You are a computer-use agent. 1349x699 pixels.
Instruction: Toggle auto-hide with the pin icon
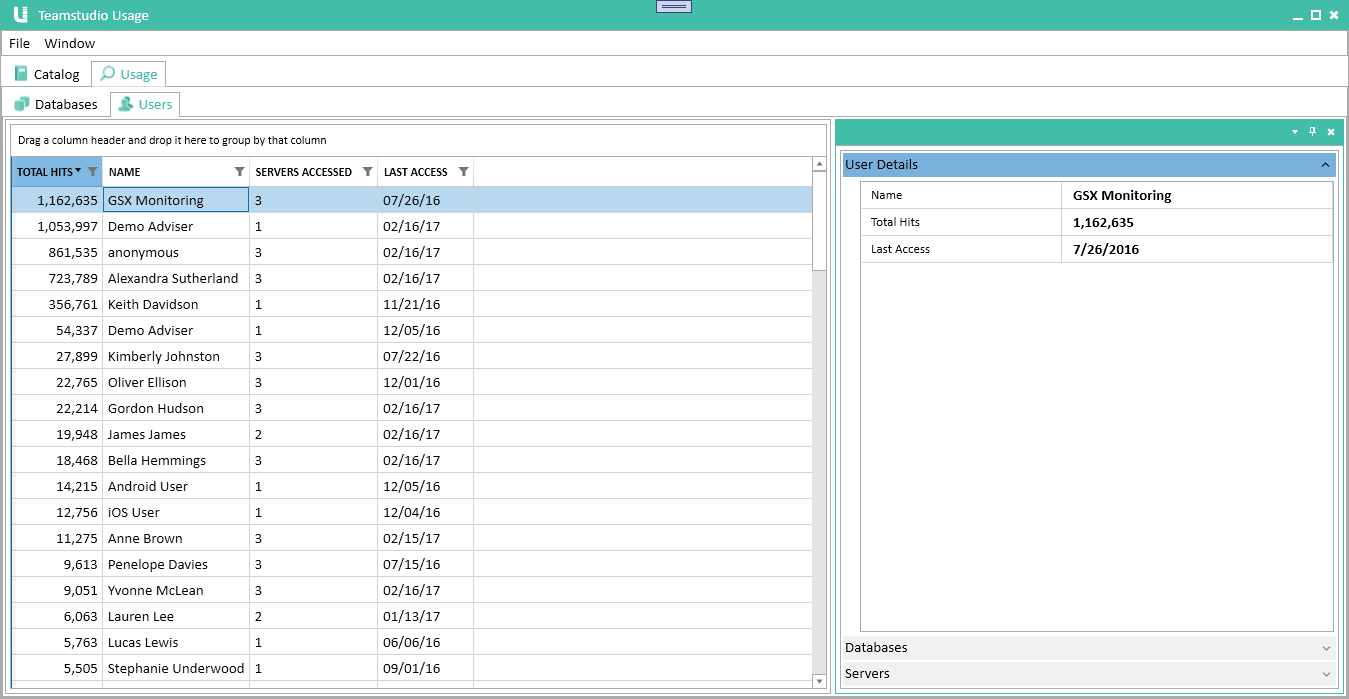1312,131
